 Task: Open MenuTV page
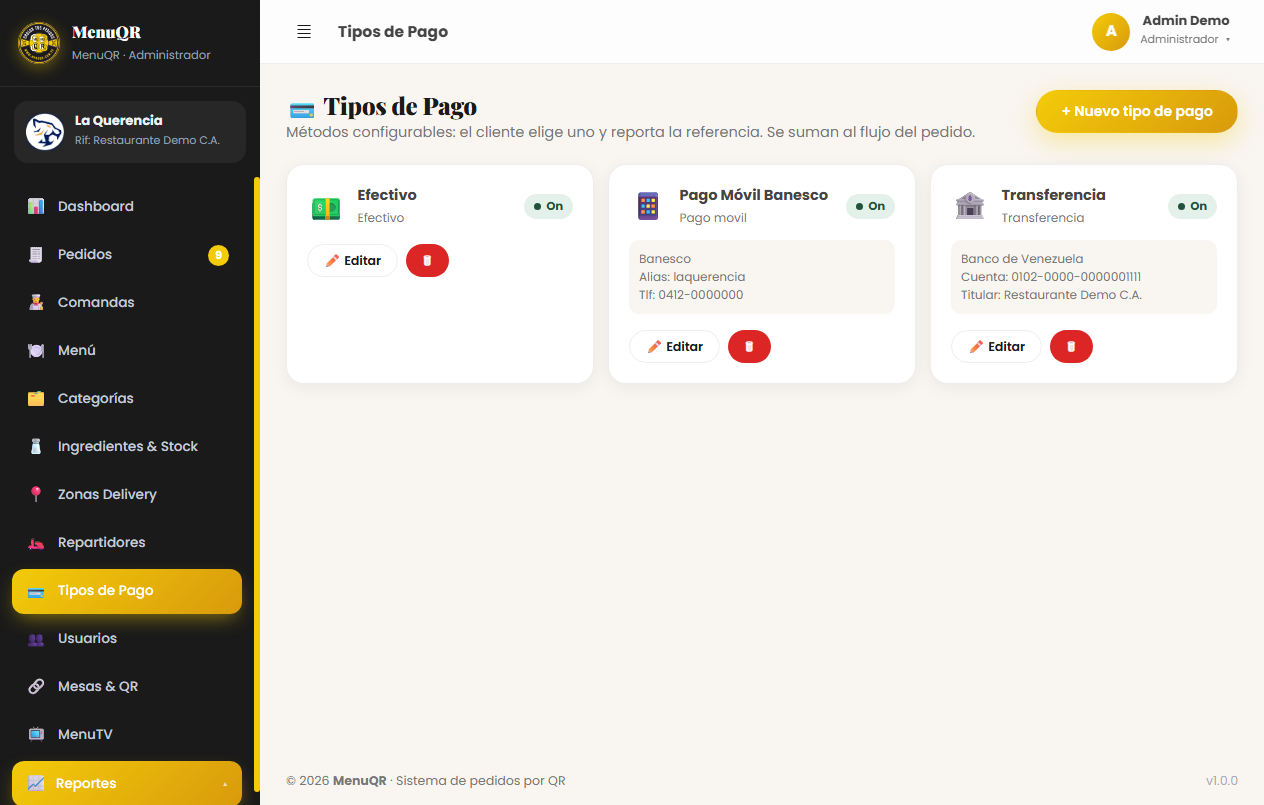click(127, 734)
